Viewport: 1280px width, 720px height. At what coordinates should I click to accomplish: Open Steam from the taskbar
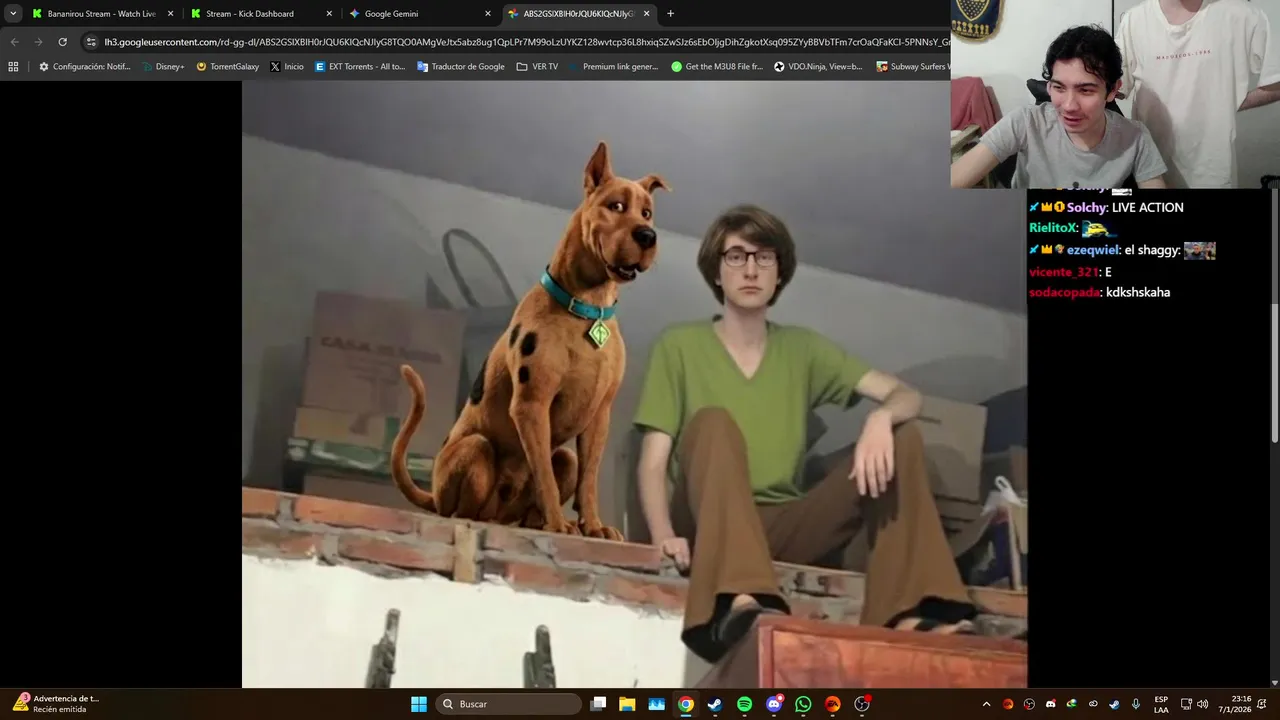click(715, 704)
